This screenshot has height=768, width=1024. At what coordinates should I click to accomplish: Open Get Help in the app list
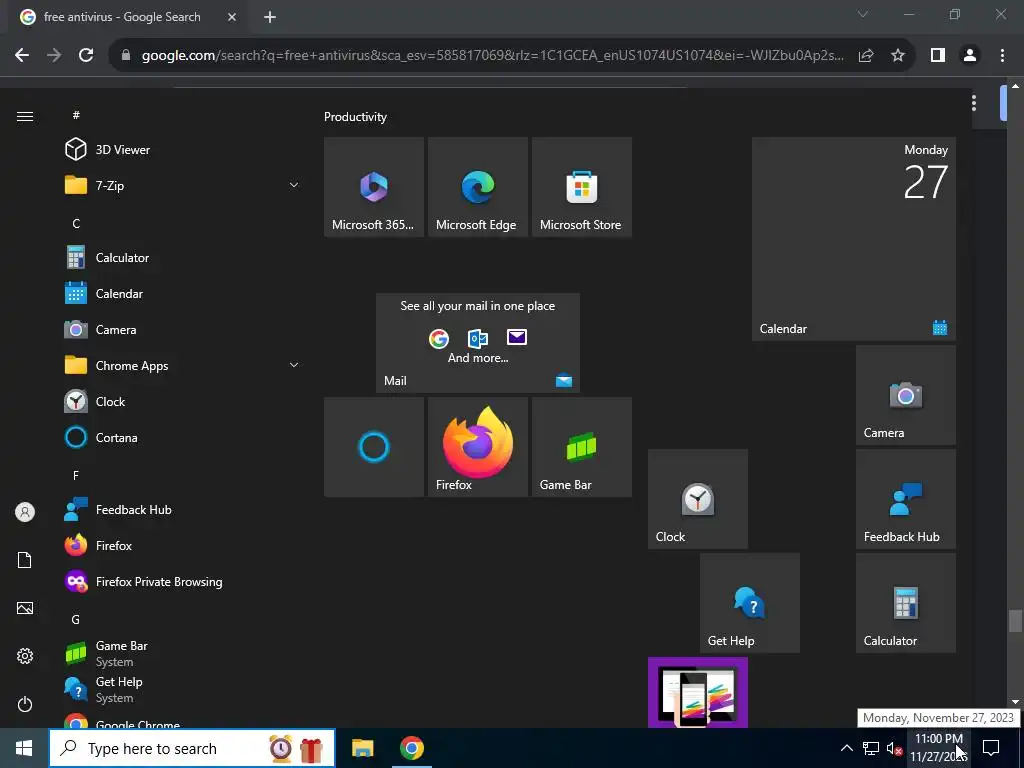181,689
